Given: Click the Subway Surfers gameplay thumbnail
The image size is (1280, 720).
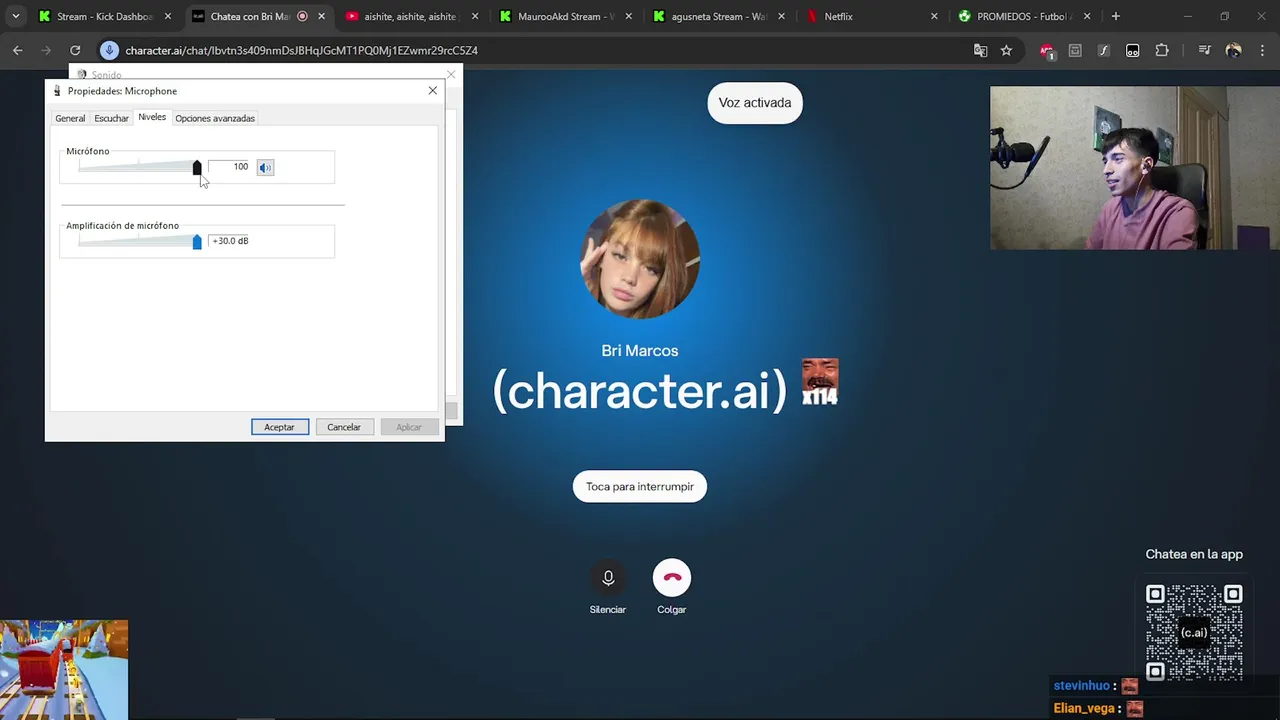Looking at the screenshot, I should 64,670.
